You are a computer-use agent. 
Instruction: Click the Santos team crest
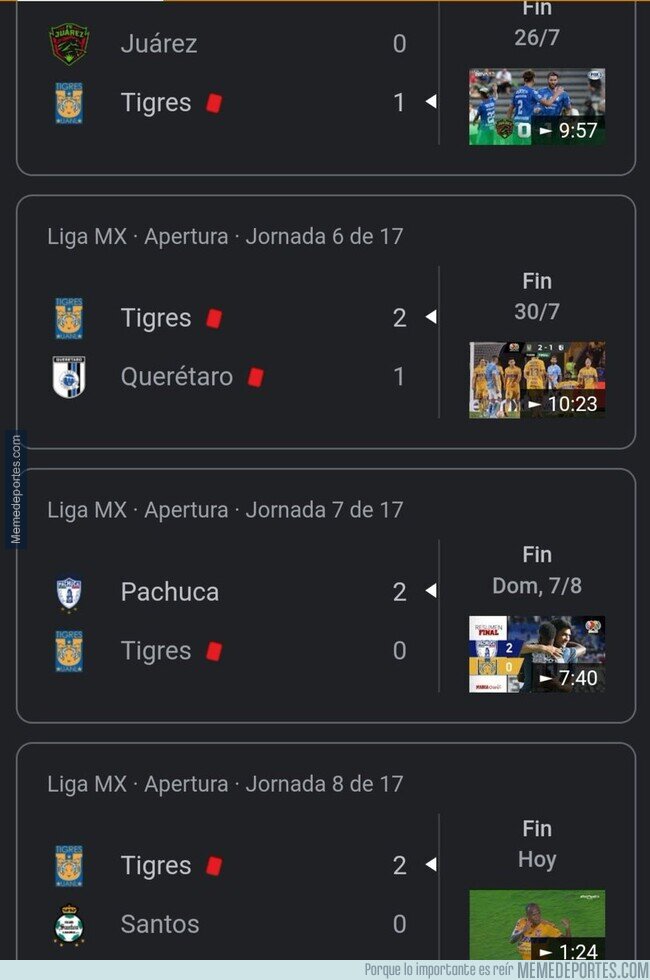(x=69, y=925)
